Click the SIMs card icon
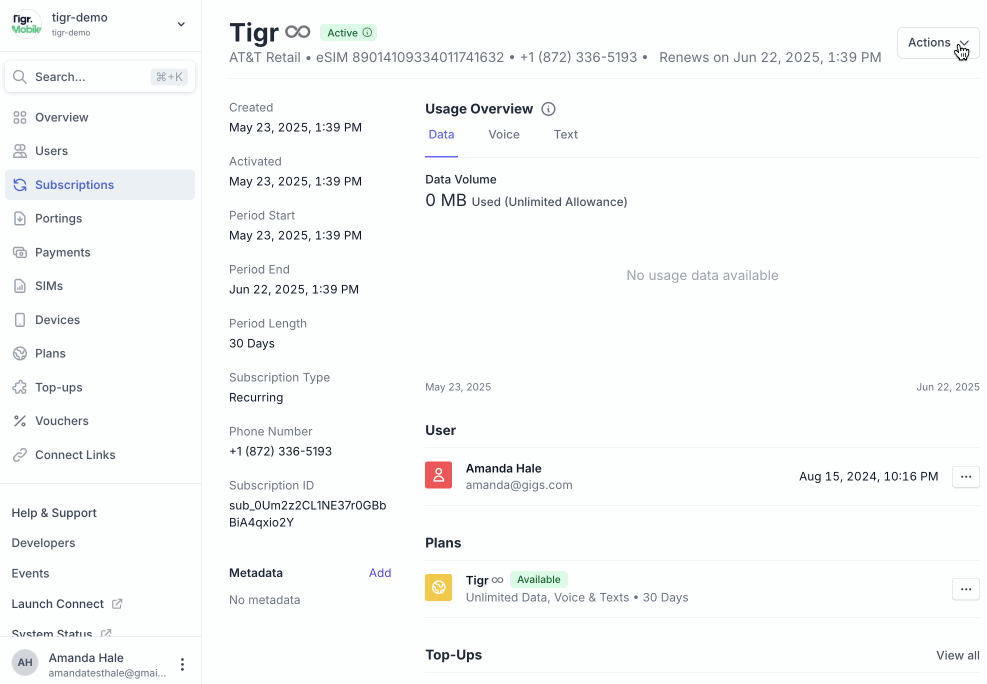The width and height of the screenshot is (987, 684). click(20, 286)
